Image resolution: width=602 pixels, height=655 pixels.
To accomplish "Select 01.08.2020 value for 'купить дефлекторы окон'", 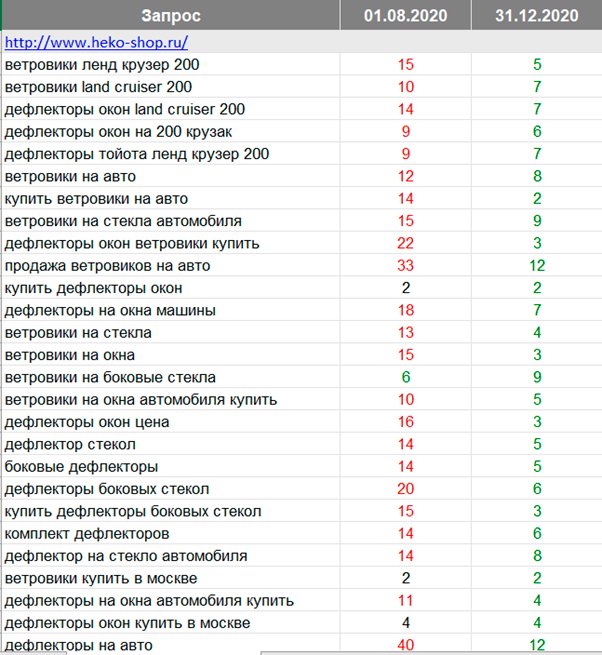I will tap(406, 288).
